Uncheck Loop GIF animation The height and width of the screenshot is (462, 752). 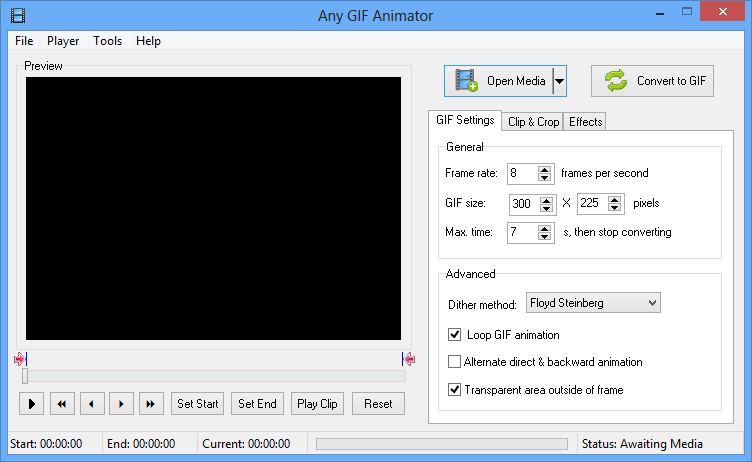click(454, 334)
